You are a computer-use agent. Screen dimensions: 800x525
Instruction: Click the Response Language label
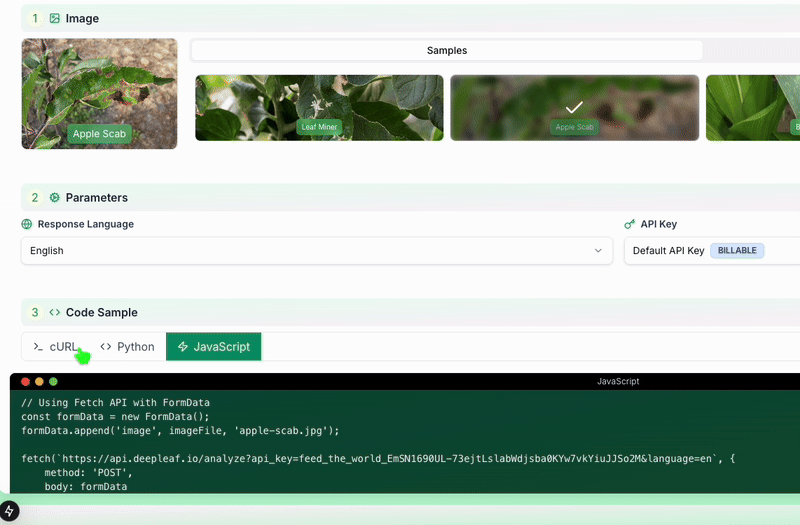click(86, 224)
